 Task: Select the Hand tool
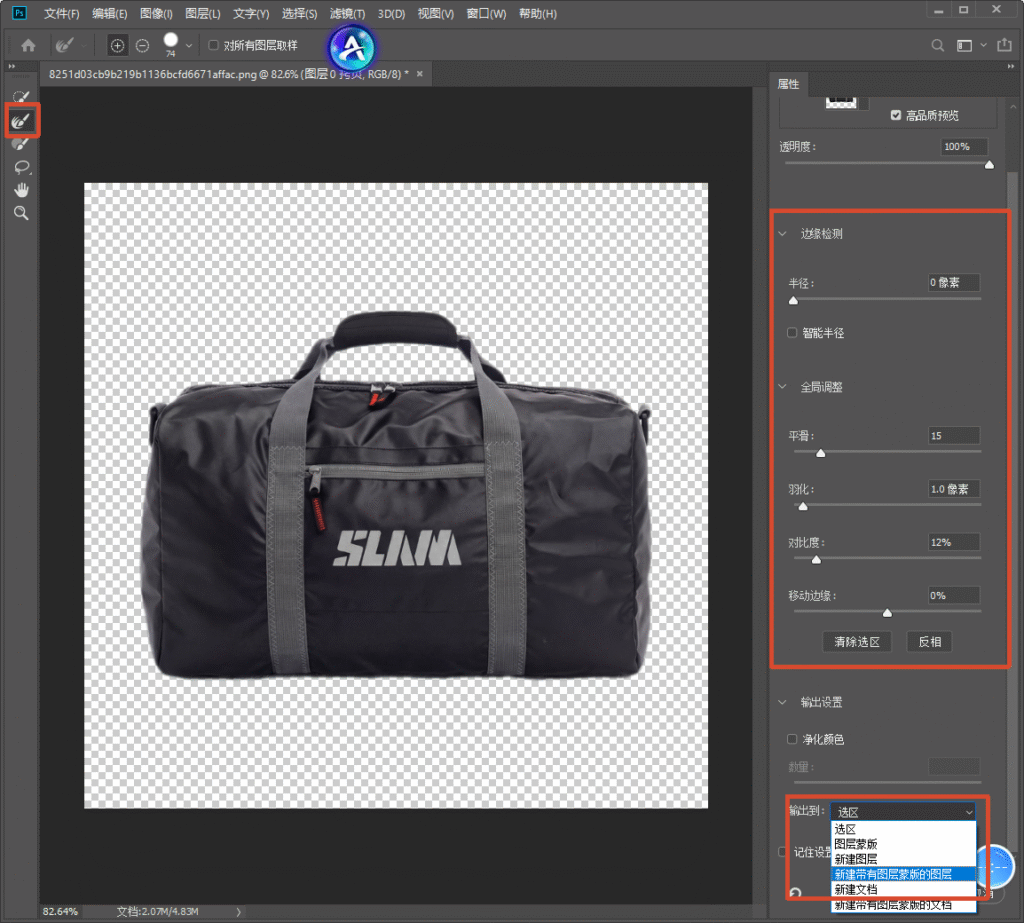pyautogui.click(x=22, y=190)
